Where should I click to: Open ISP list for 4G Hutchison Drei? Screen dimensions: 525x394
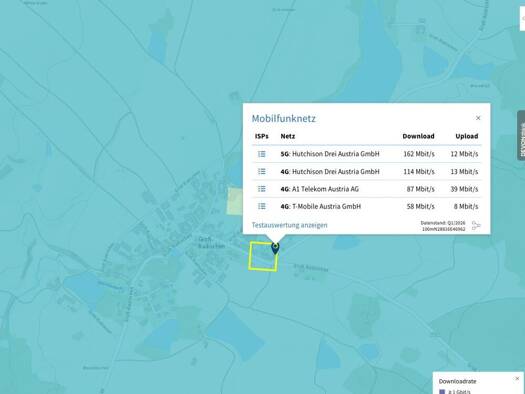pos(261,171)
